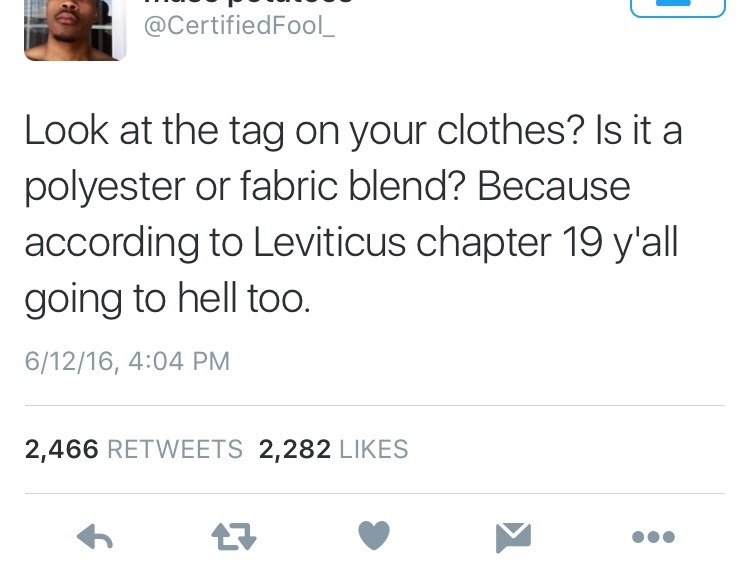This screenshot has height=578, width=750.
Task: Retweet this tweet using the arrows icon
Action: (x=234, y=536)
